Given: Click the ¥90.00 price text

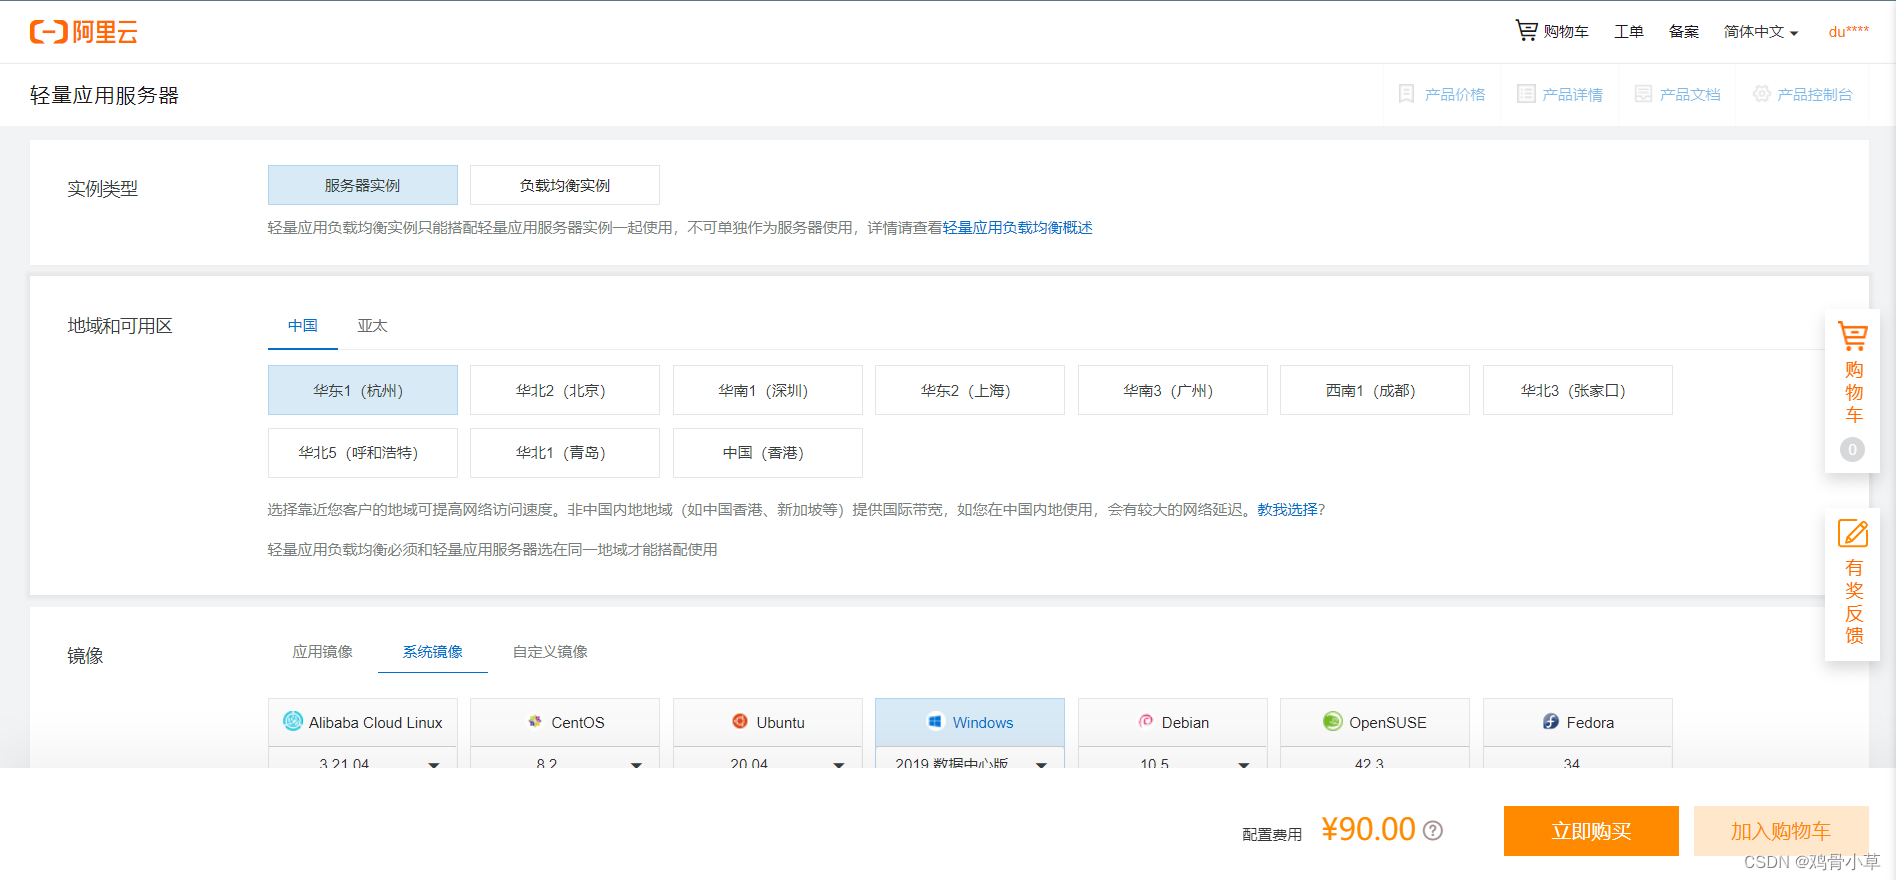Looking at the screenshot, I should (1368, 829).
